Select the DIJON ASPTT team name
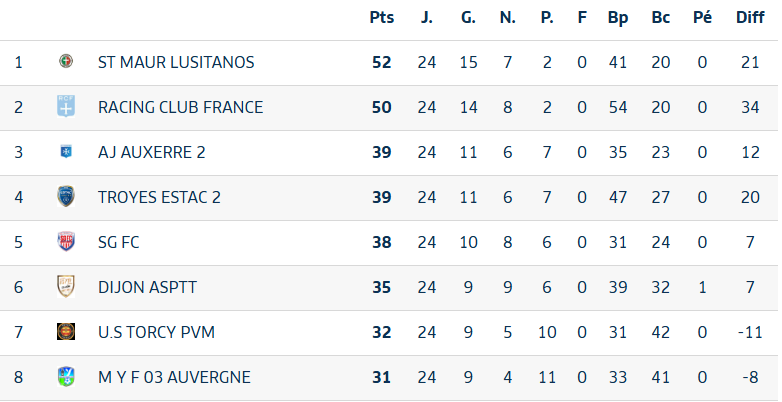The image size is (782, 402). [147, 287]
